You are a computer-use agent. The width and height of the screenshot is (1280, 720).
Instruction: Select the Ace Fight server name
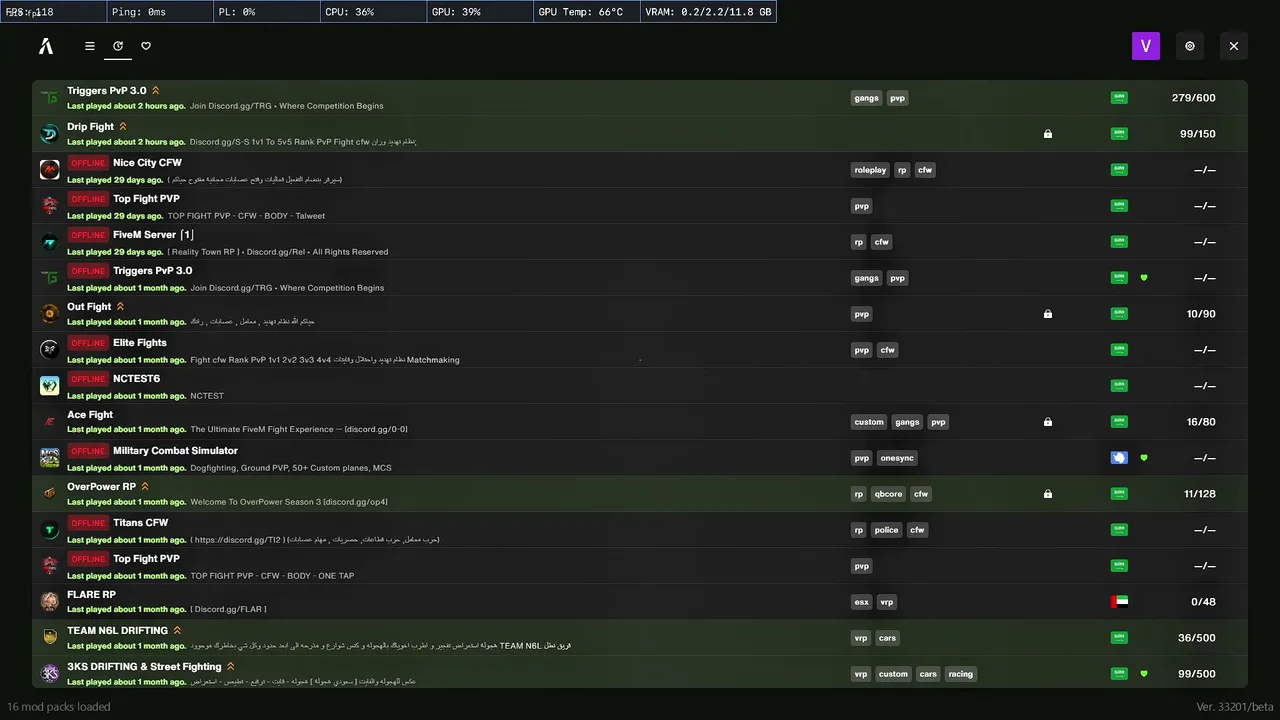90,415
